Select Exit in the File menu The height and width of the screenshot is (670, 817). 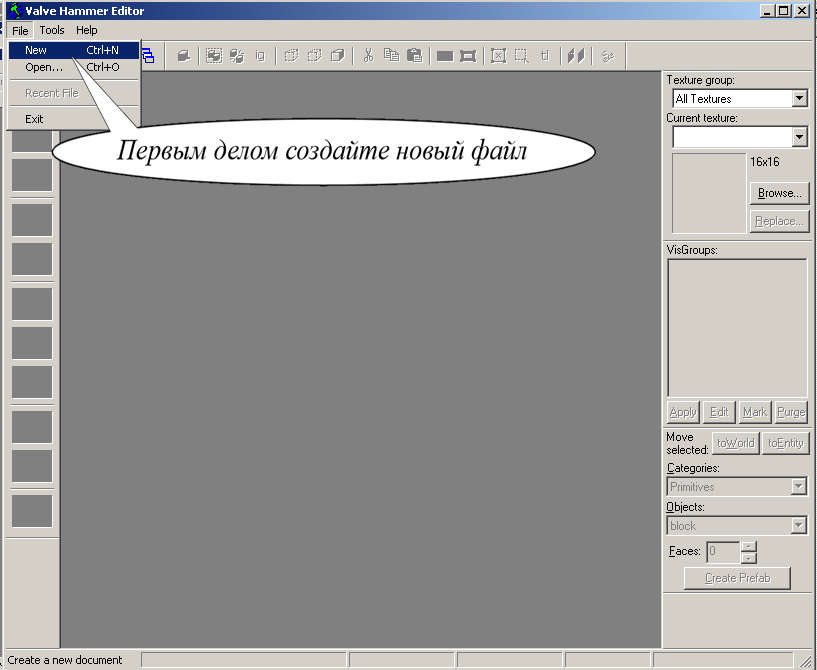(73, 119)
